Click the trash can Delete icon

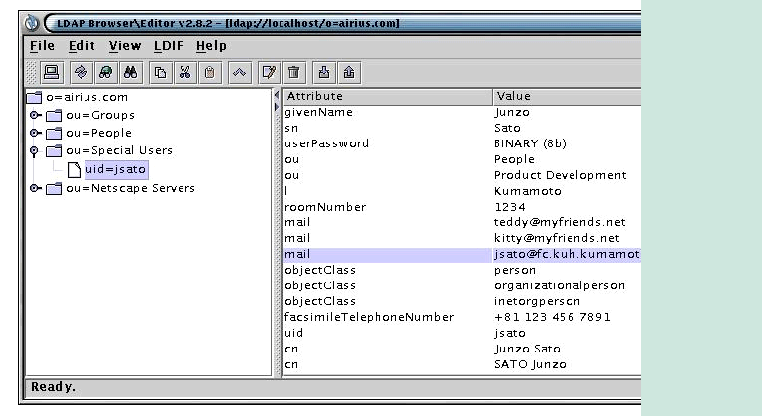[x=294, y=73]
